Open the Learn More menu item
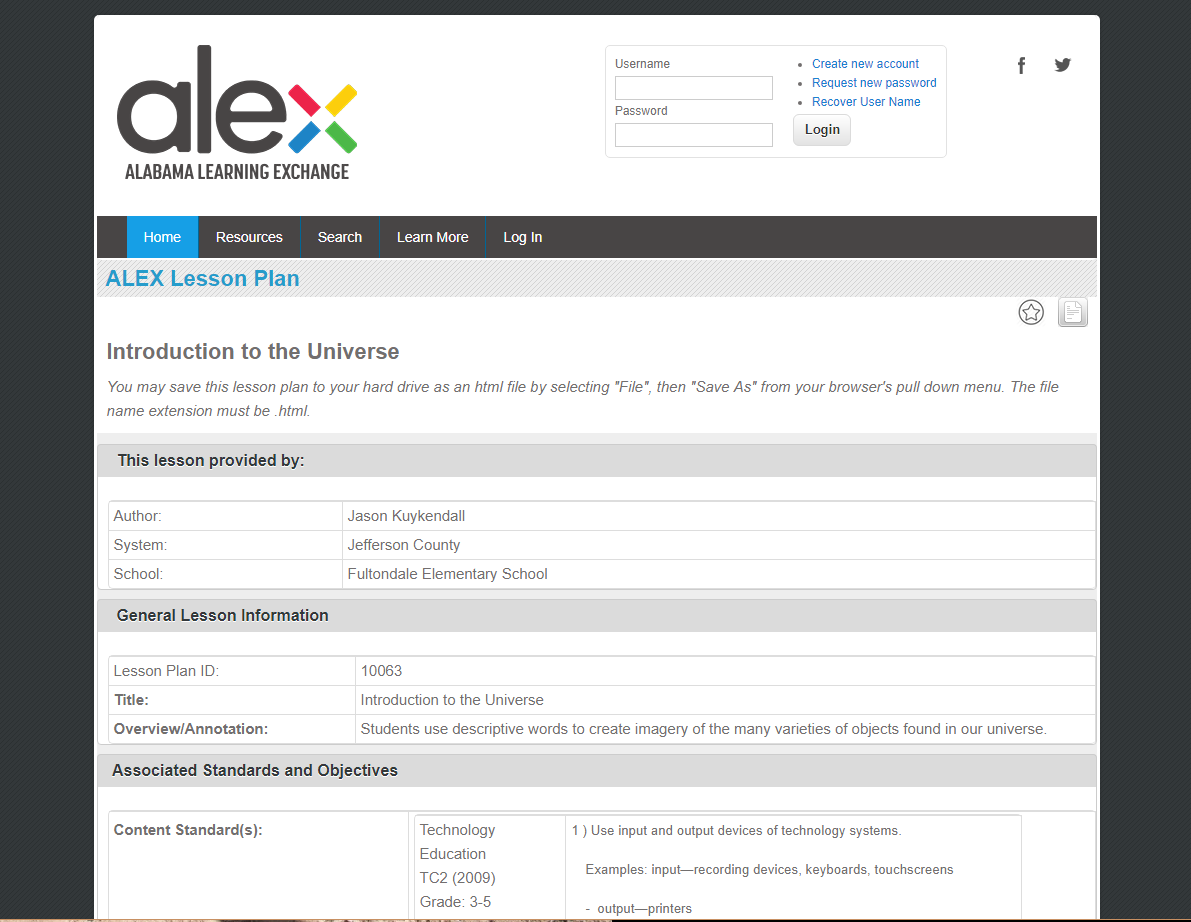The width and height of the screenshot is (1191, 922). [x=432, y=237]
